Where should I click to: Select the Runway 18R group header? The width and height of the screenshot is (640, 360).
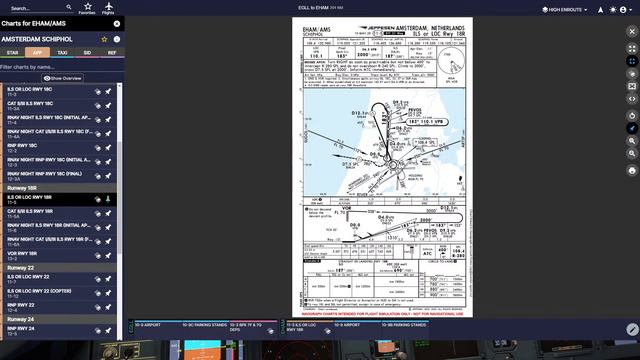coord(60,188)
